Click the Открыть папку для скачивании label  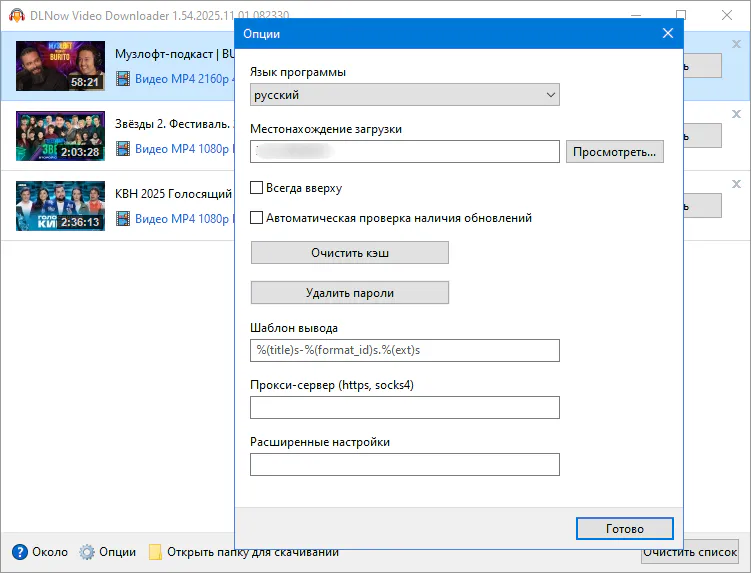pos(253,552)
